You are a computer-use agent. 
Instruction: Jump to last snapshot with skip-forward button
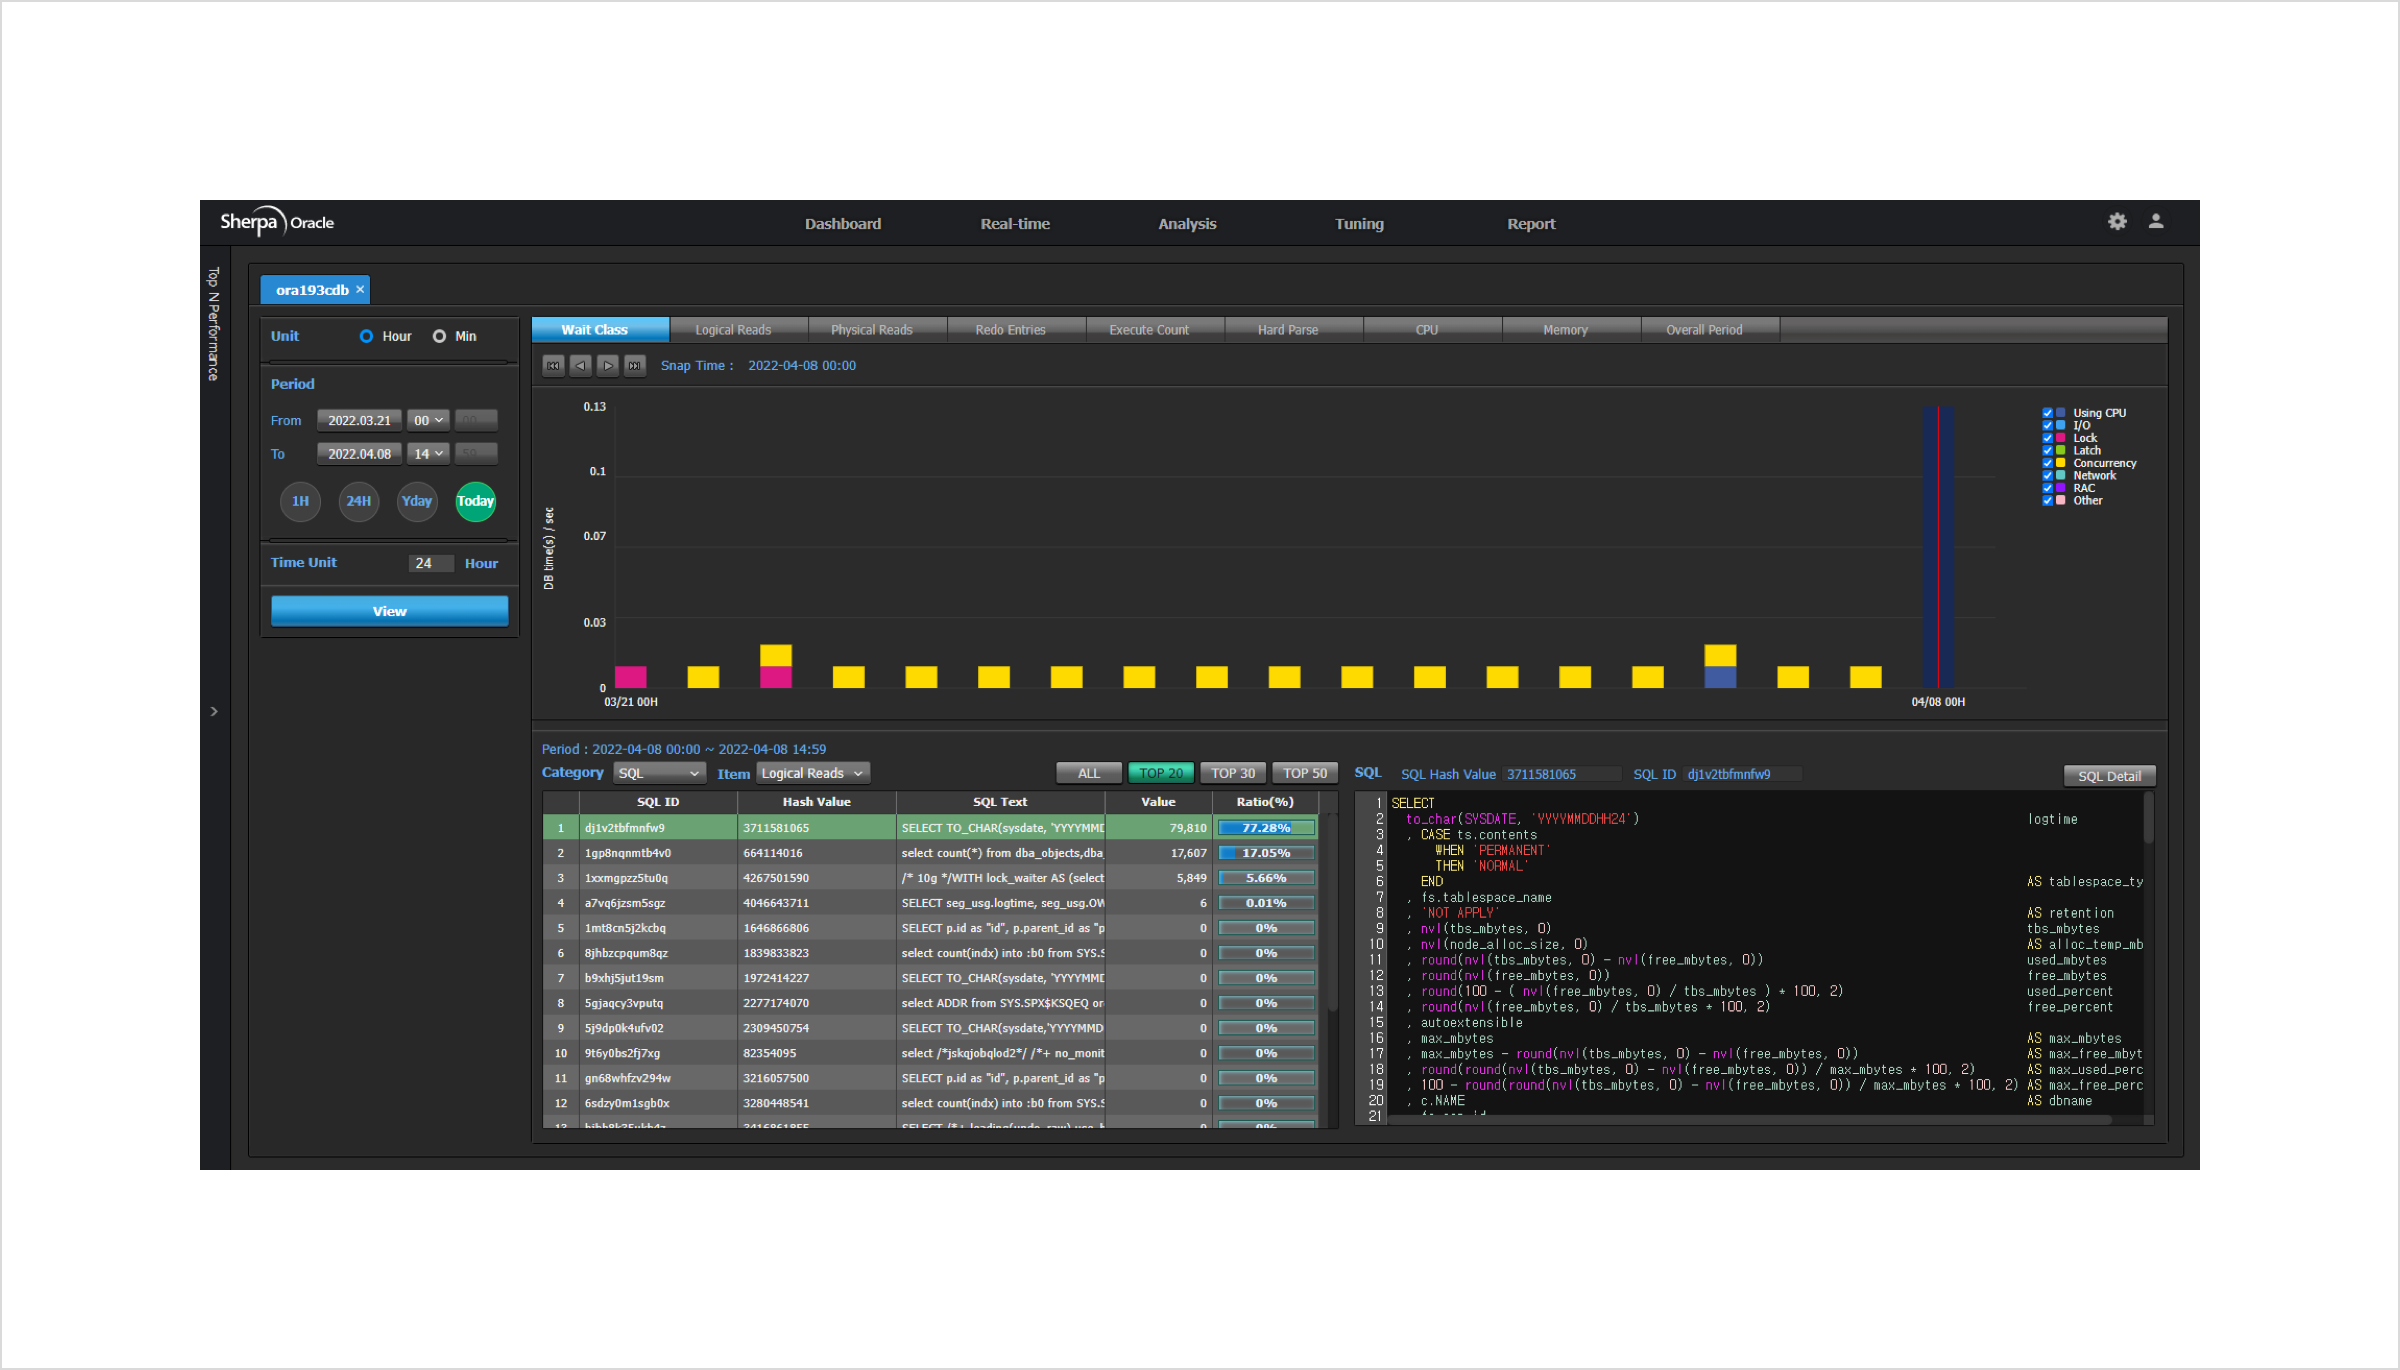[x=634, y=366]
